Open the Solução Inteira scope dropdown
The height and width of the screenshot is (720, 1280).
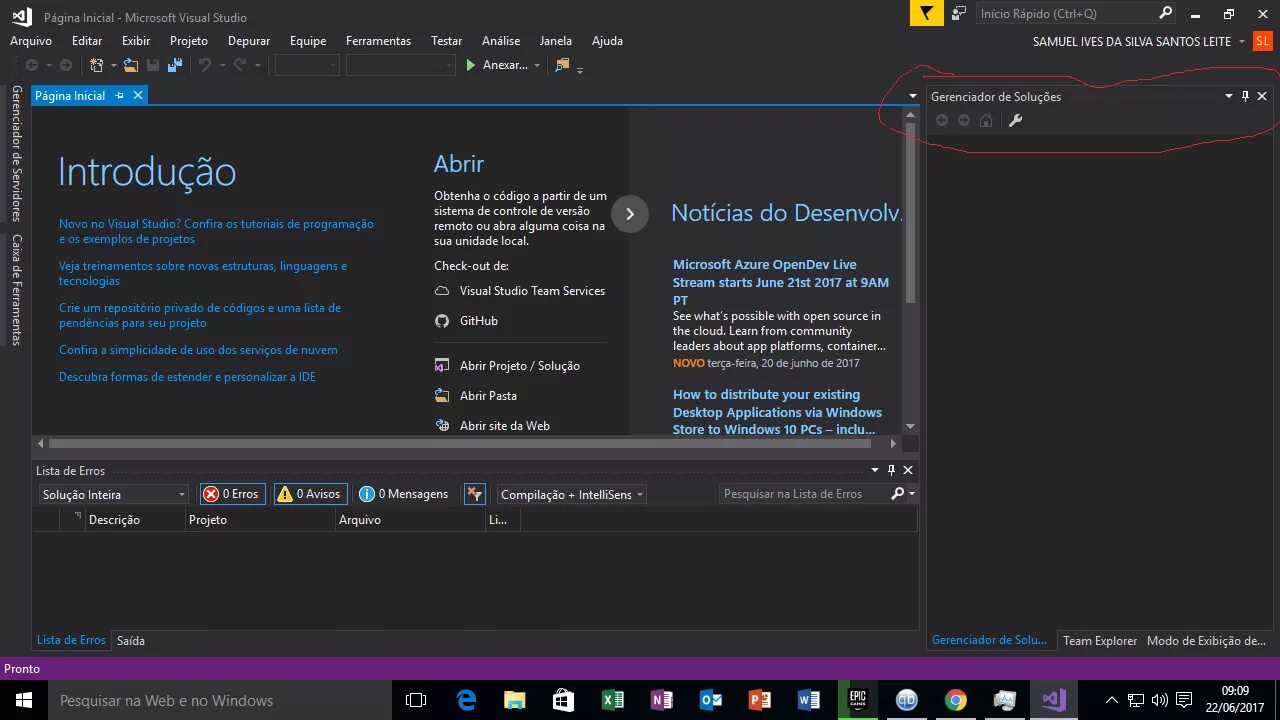(x=113, y=494)
